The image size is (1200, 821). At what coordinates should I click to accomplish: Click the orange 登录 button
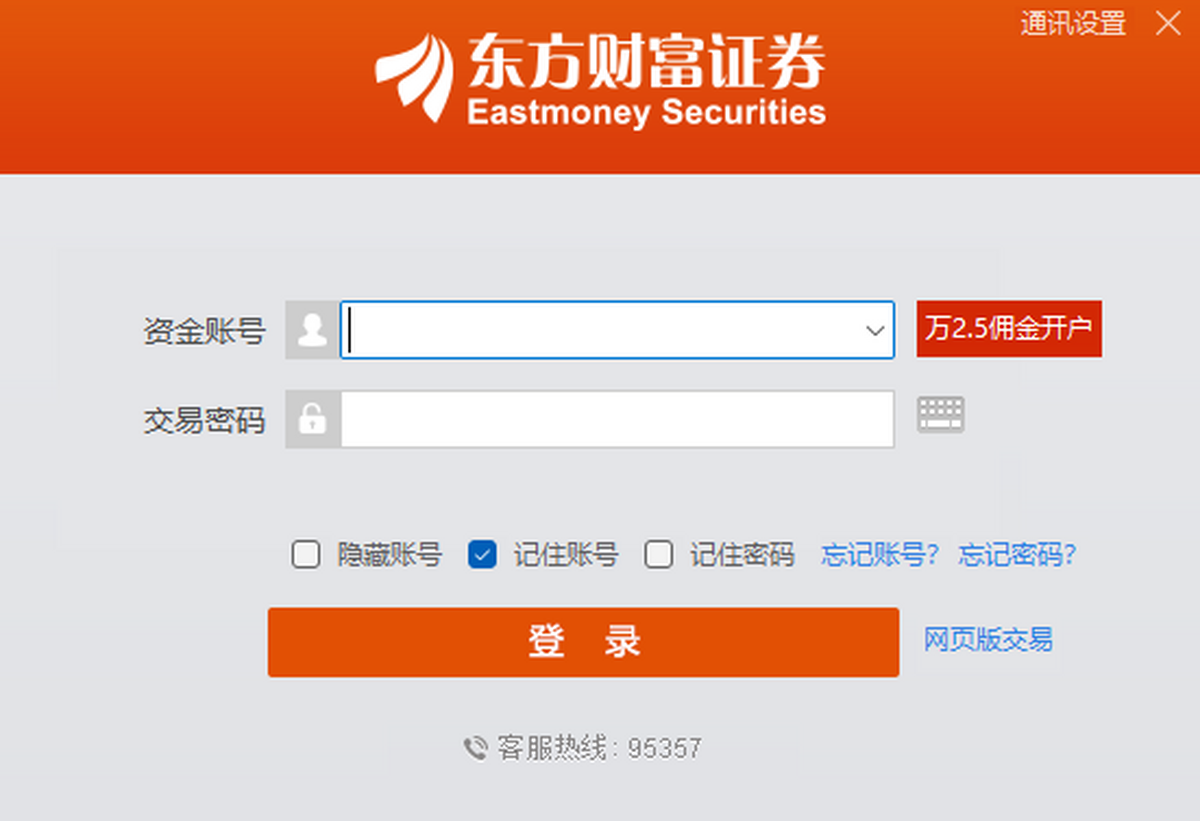[x=583, y=642]
